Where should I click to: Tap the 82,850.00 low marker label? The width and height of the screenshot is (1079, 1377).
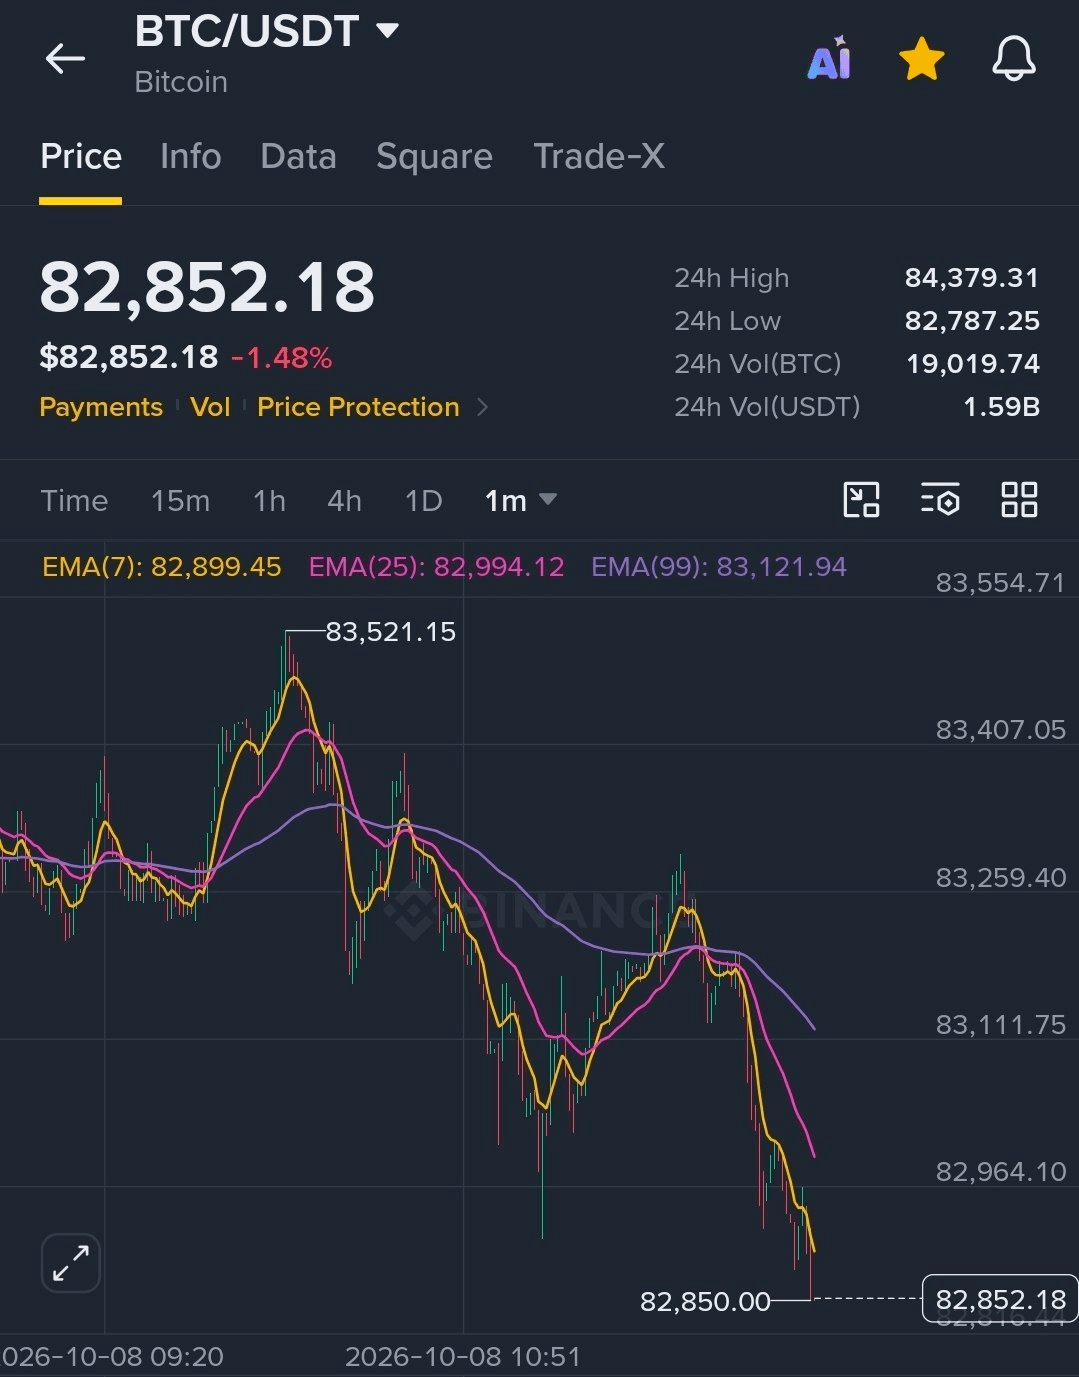point(705,1301)
